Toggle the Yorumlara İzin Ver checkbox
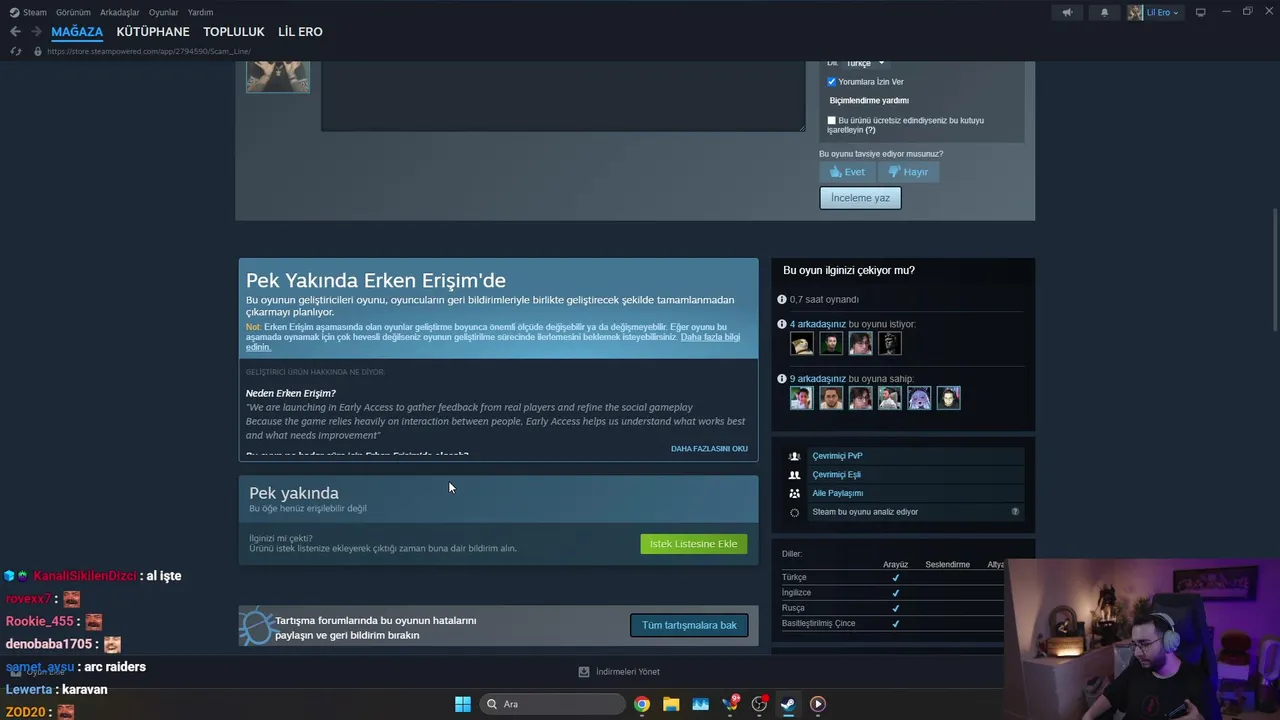Screen dimensions: 1280x720 tap(831, 82)
